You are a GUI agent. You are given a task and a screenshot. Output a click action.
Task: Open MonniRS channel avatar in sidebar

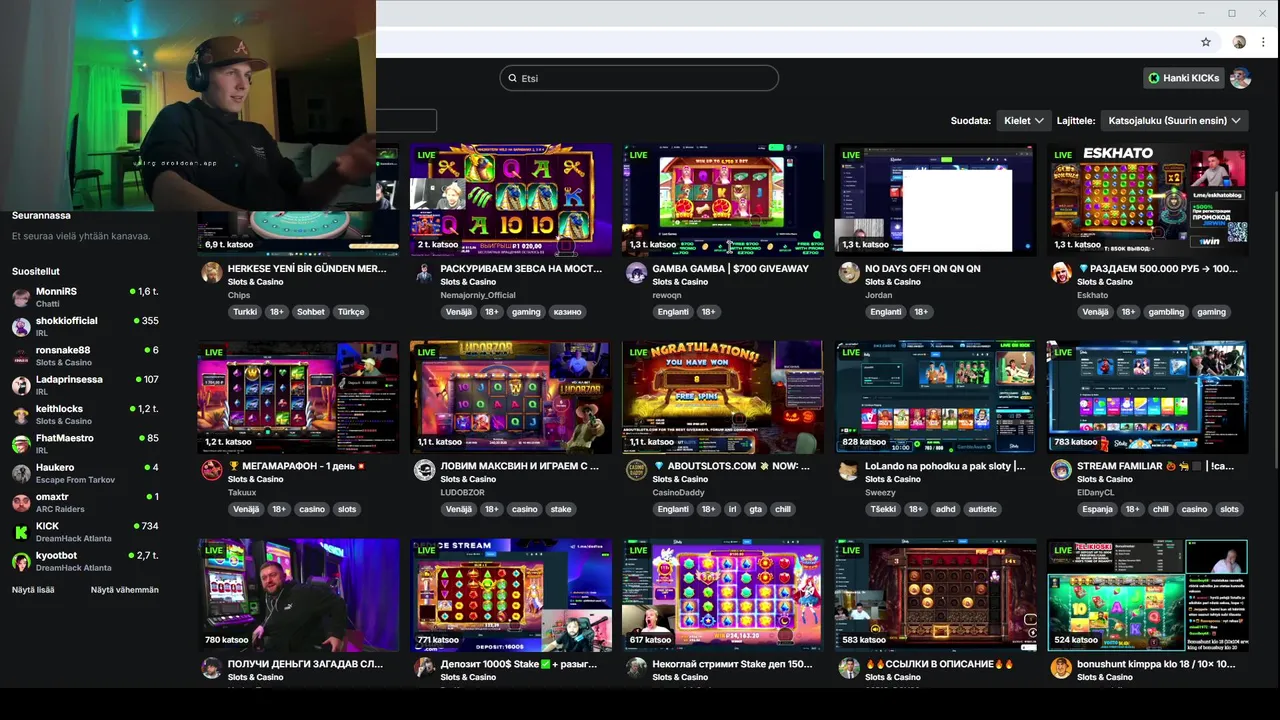[x=21, y=297]
